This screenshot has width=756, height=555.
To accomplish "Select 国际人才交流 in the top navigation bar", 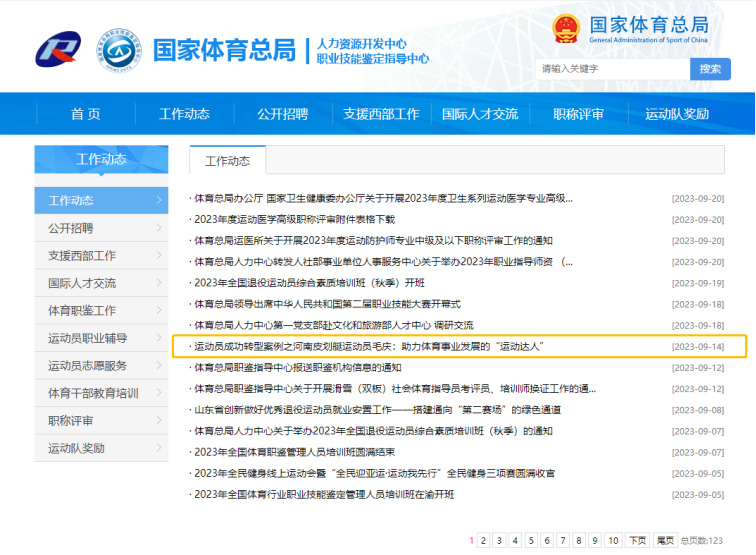I will [x=480, y=114].
